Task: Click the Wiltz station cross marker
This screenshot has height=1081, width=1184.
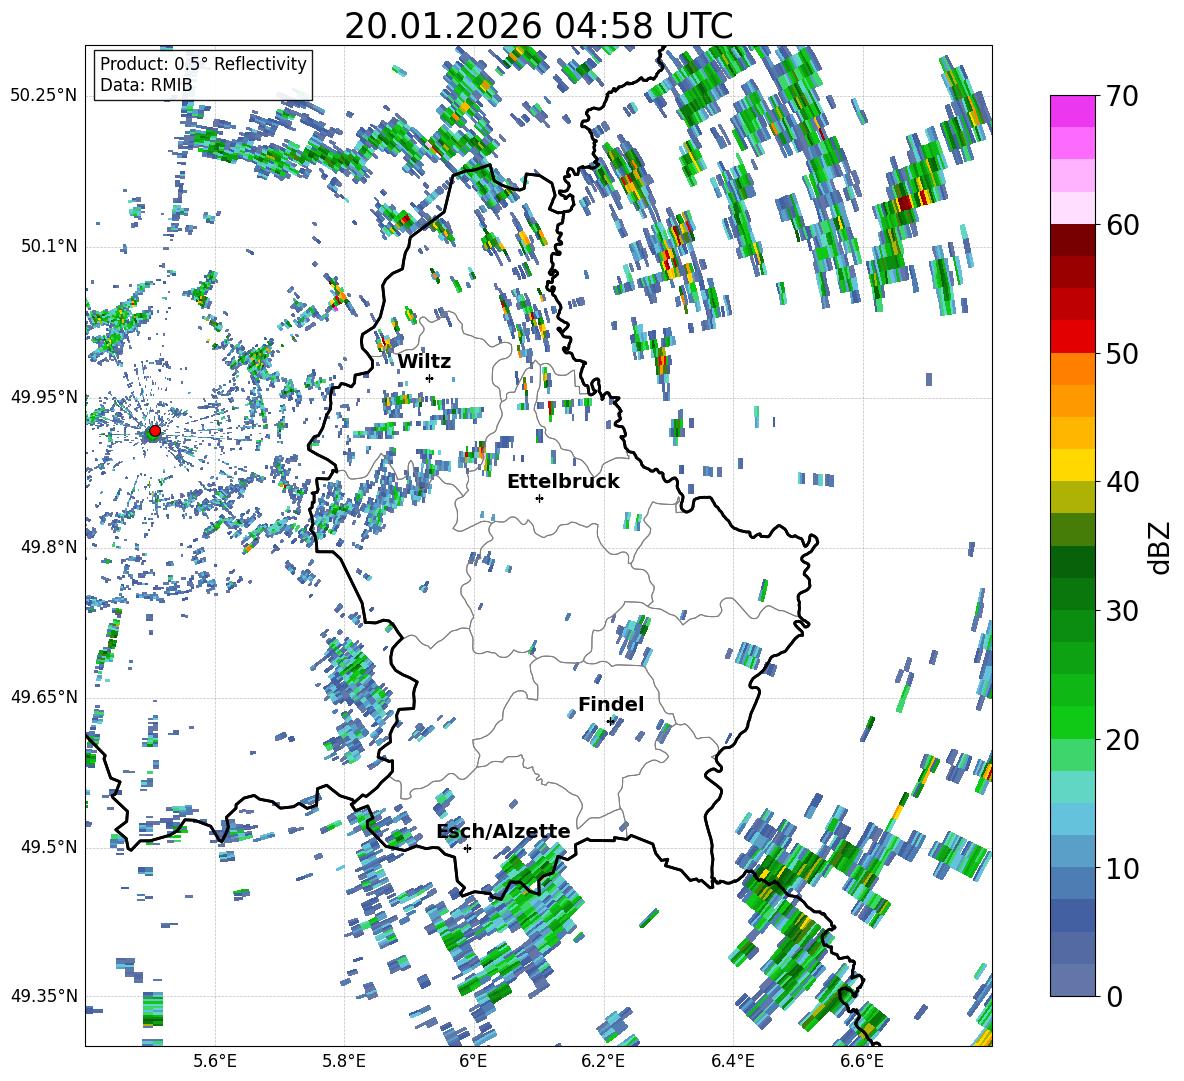Action: [430, 378]
